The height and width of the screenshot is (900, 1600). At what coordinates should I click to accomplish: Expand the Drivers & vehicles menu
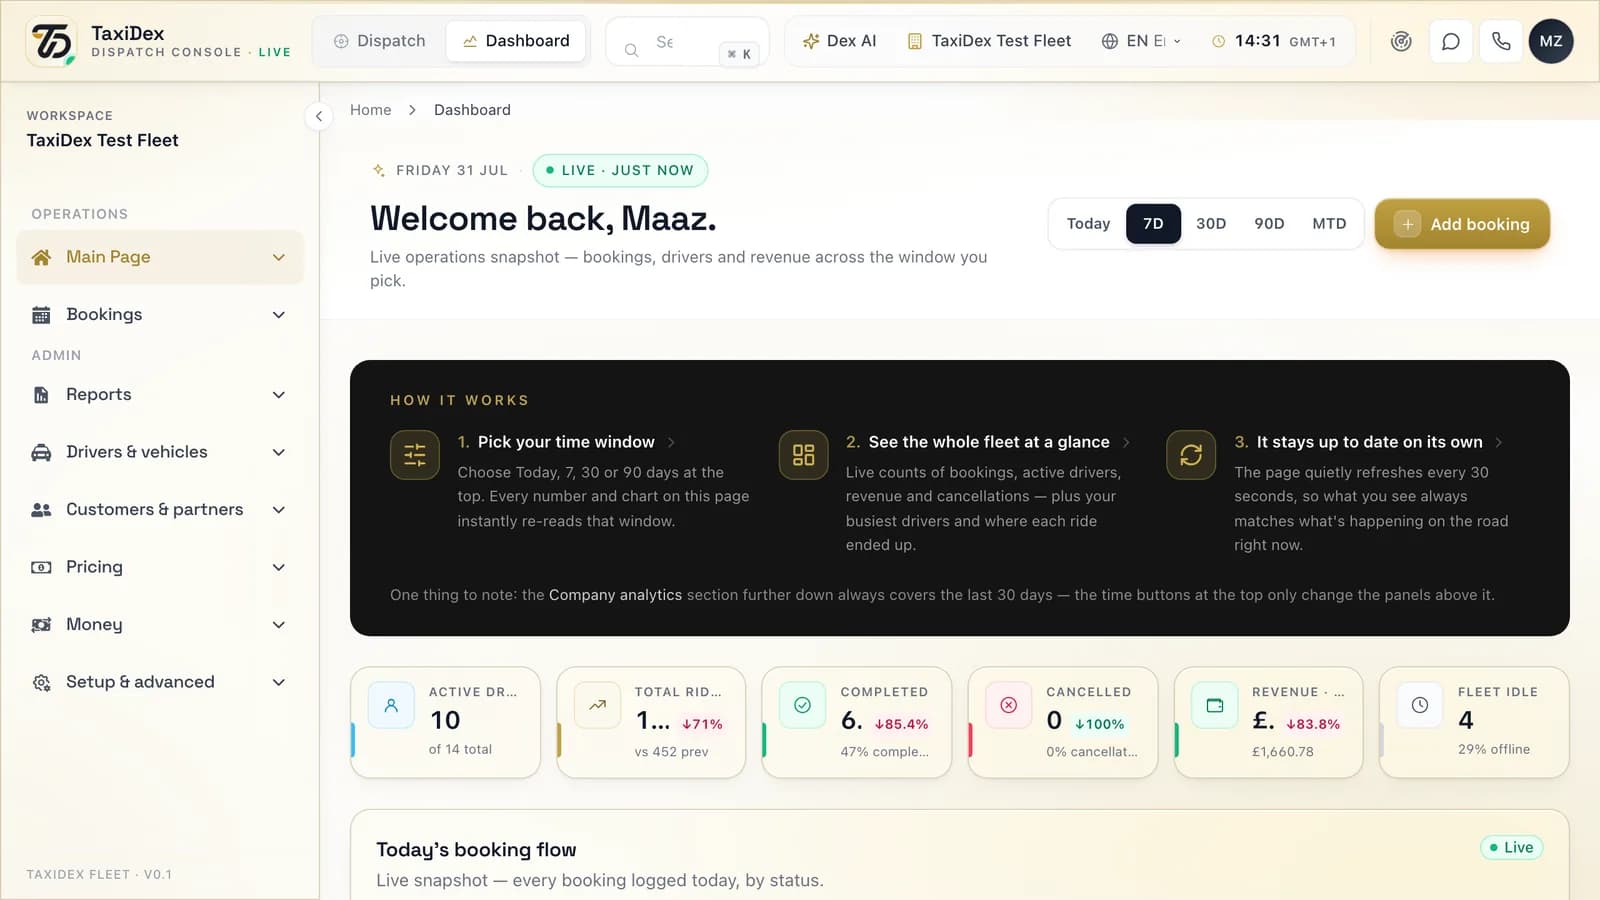160,452
